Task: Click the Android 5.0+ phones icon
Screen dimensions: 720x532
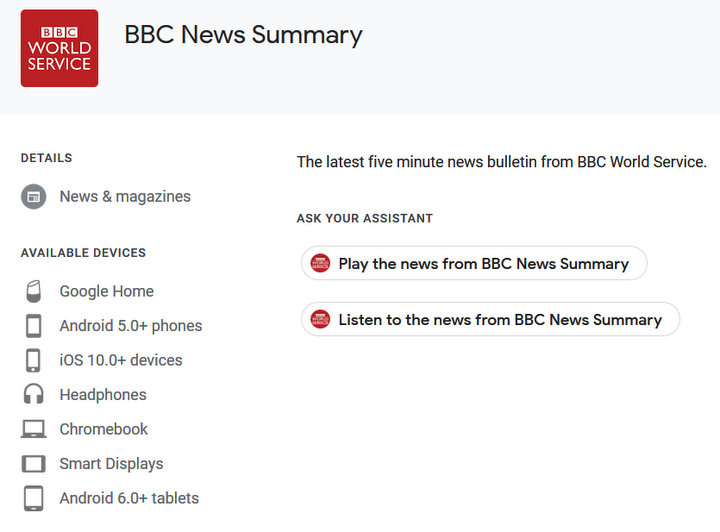Action: [x=34, y=326]
